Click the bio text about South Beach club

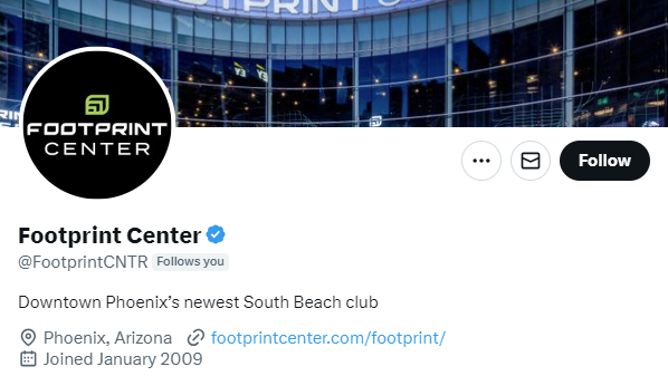[198, 302]
